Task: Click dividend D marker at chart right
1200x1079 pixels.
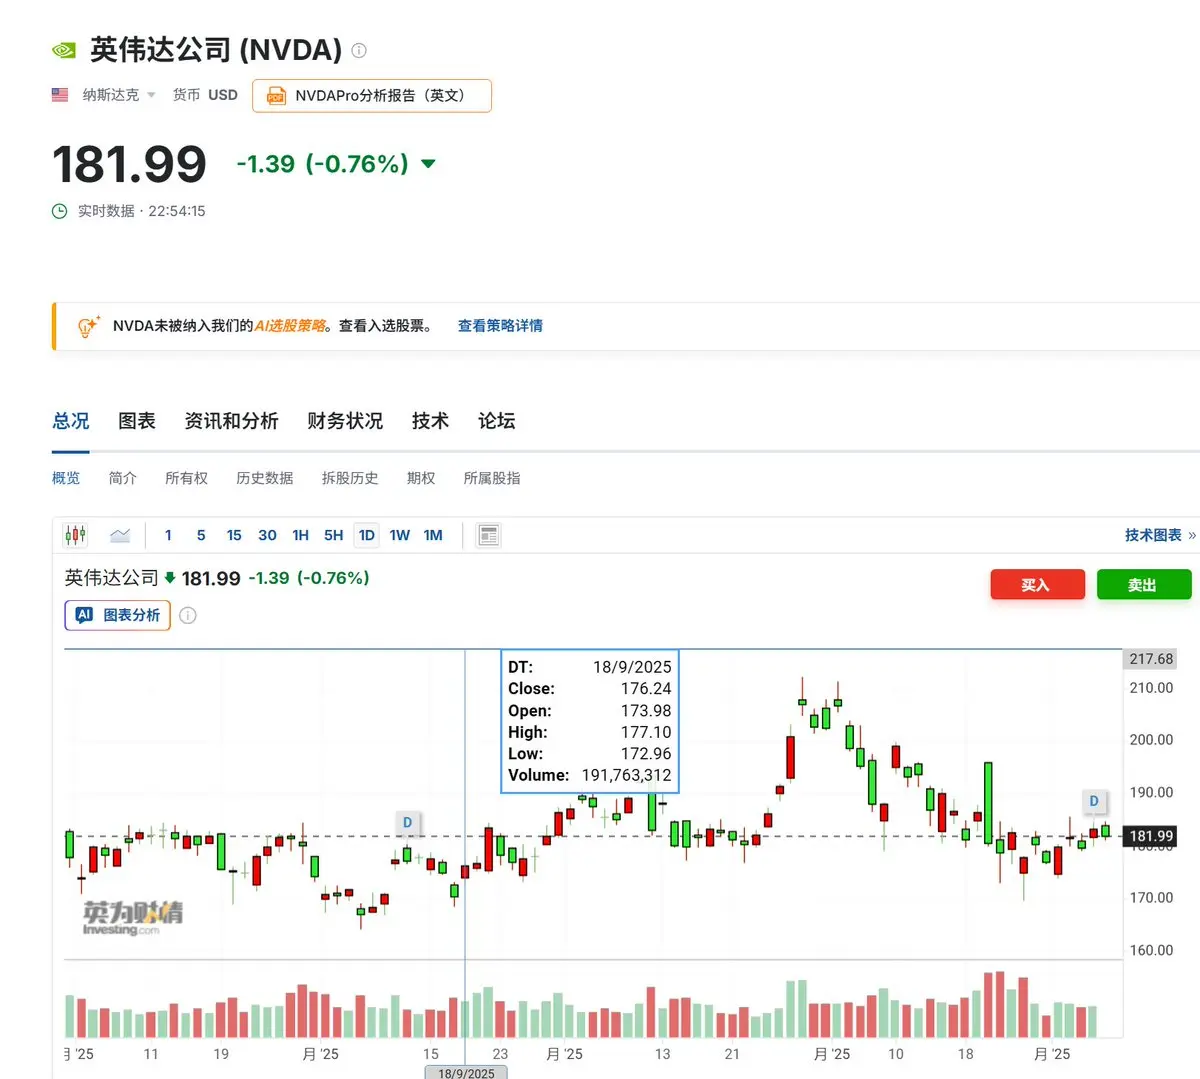Action: [x=1094, y=800]
